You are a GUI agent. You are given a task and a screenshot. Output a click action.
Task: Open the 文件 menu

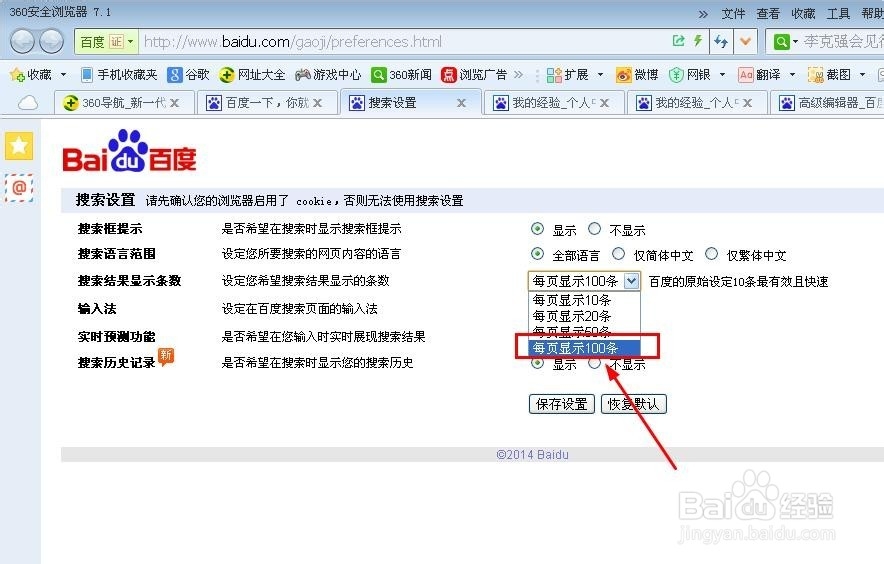[x=733, y=14]
